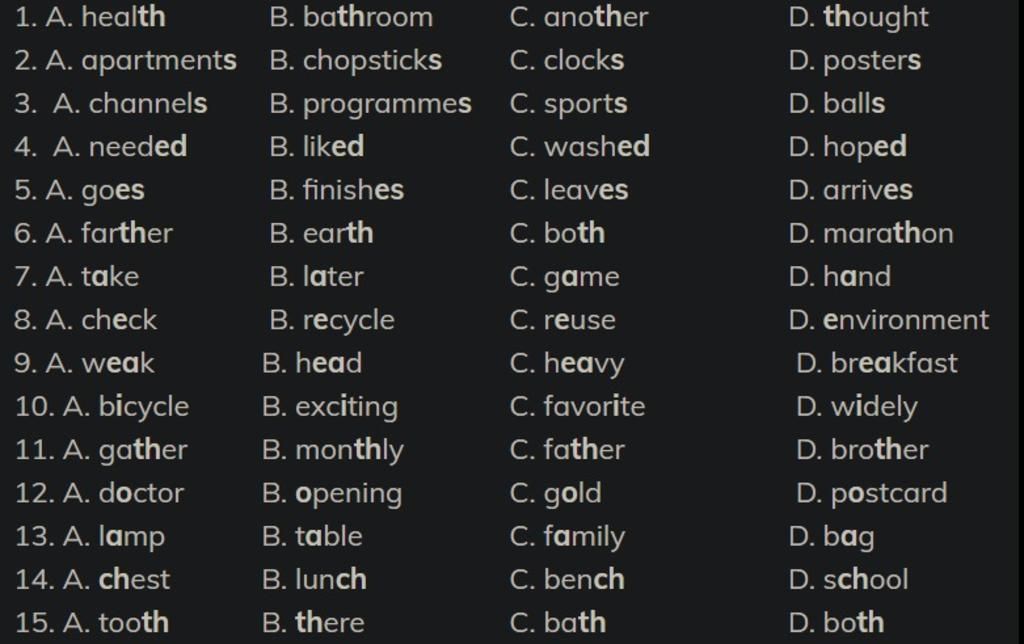Choose answer C. another in question 1
Viewport: 1024px width, 644px height.
click(579, 17)
